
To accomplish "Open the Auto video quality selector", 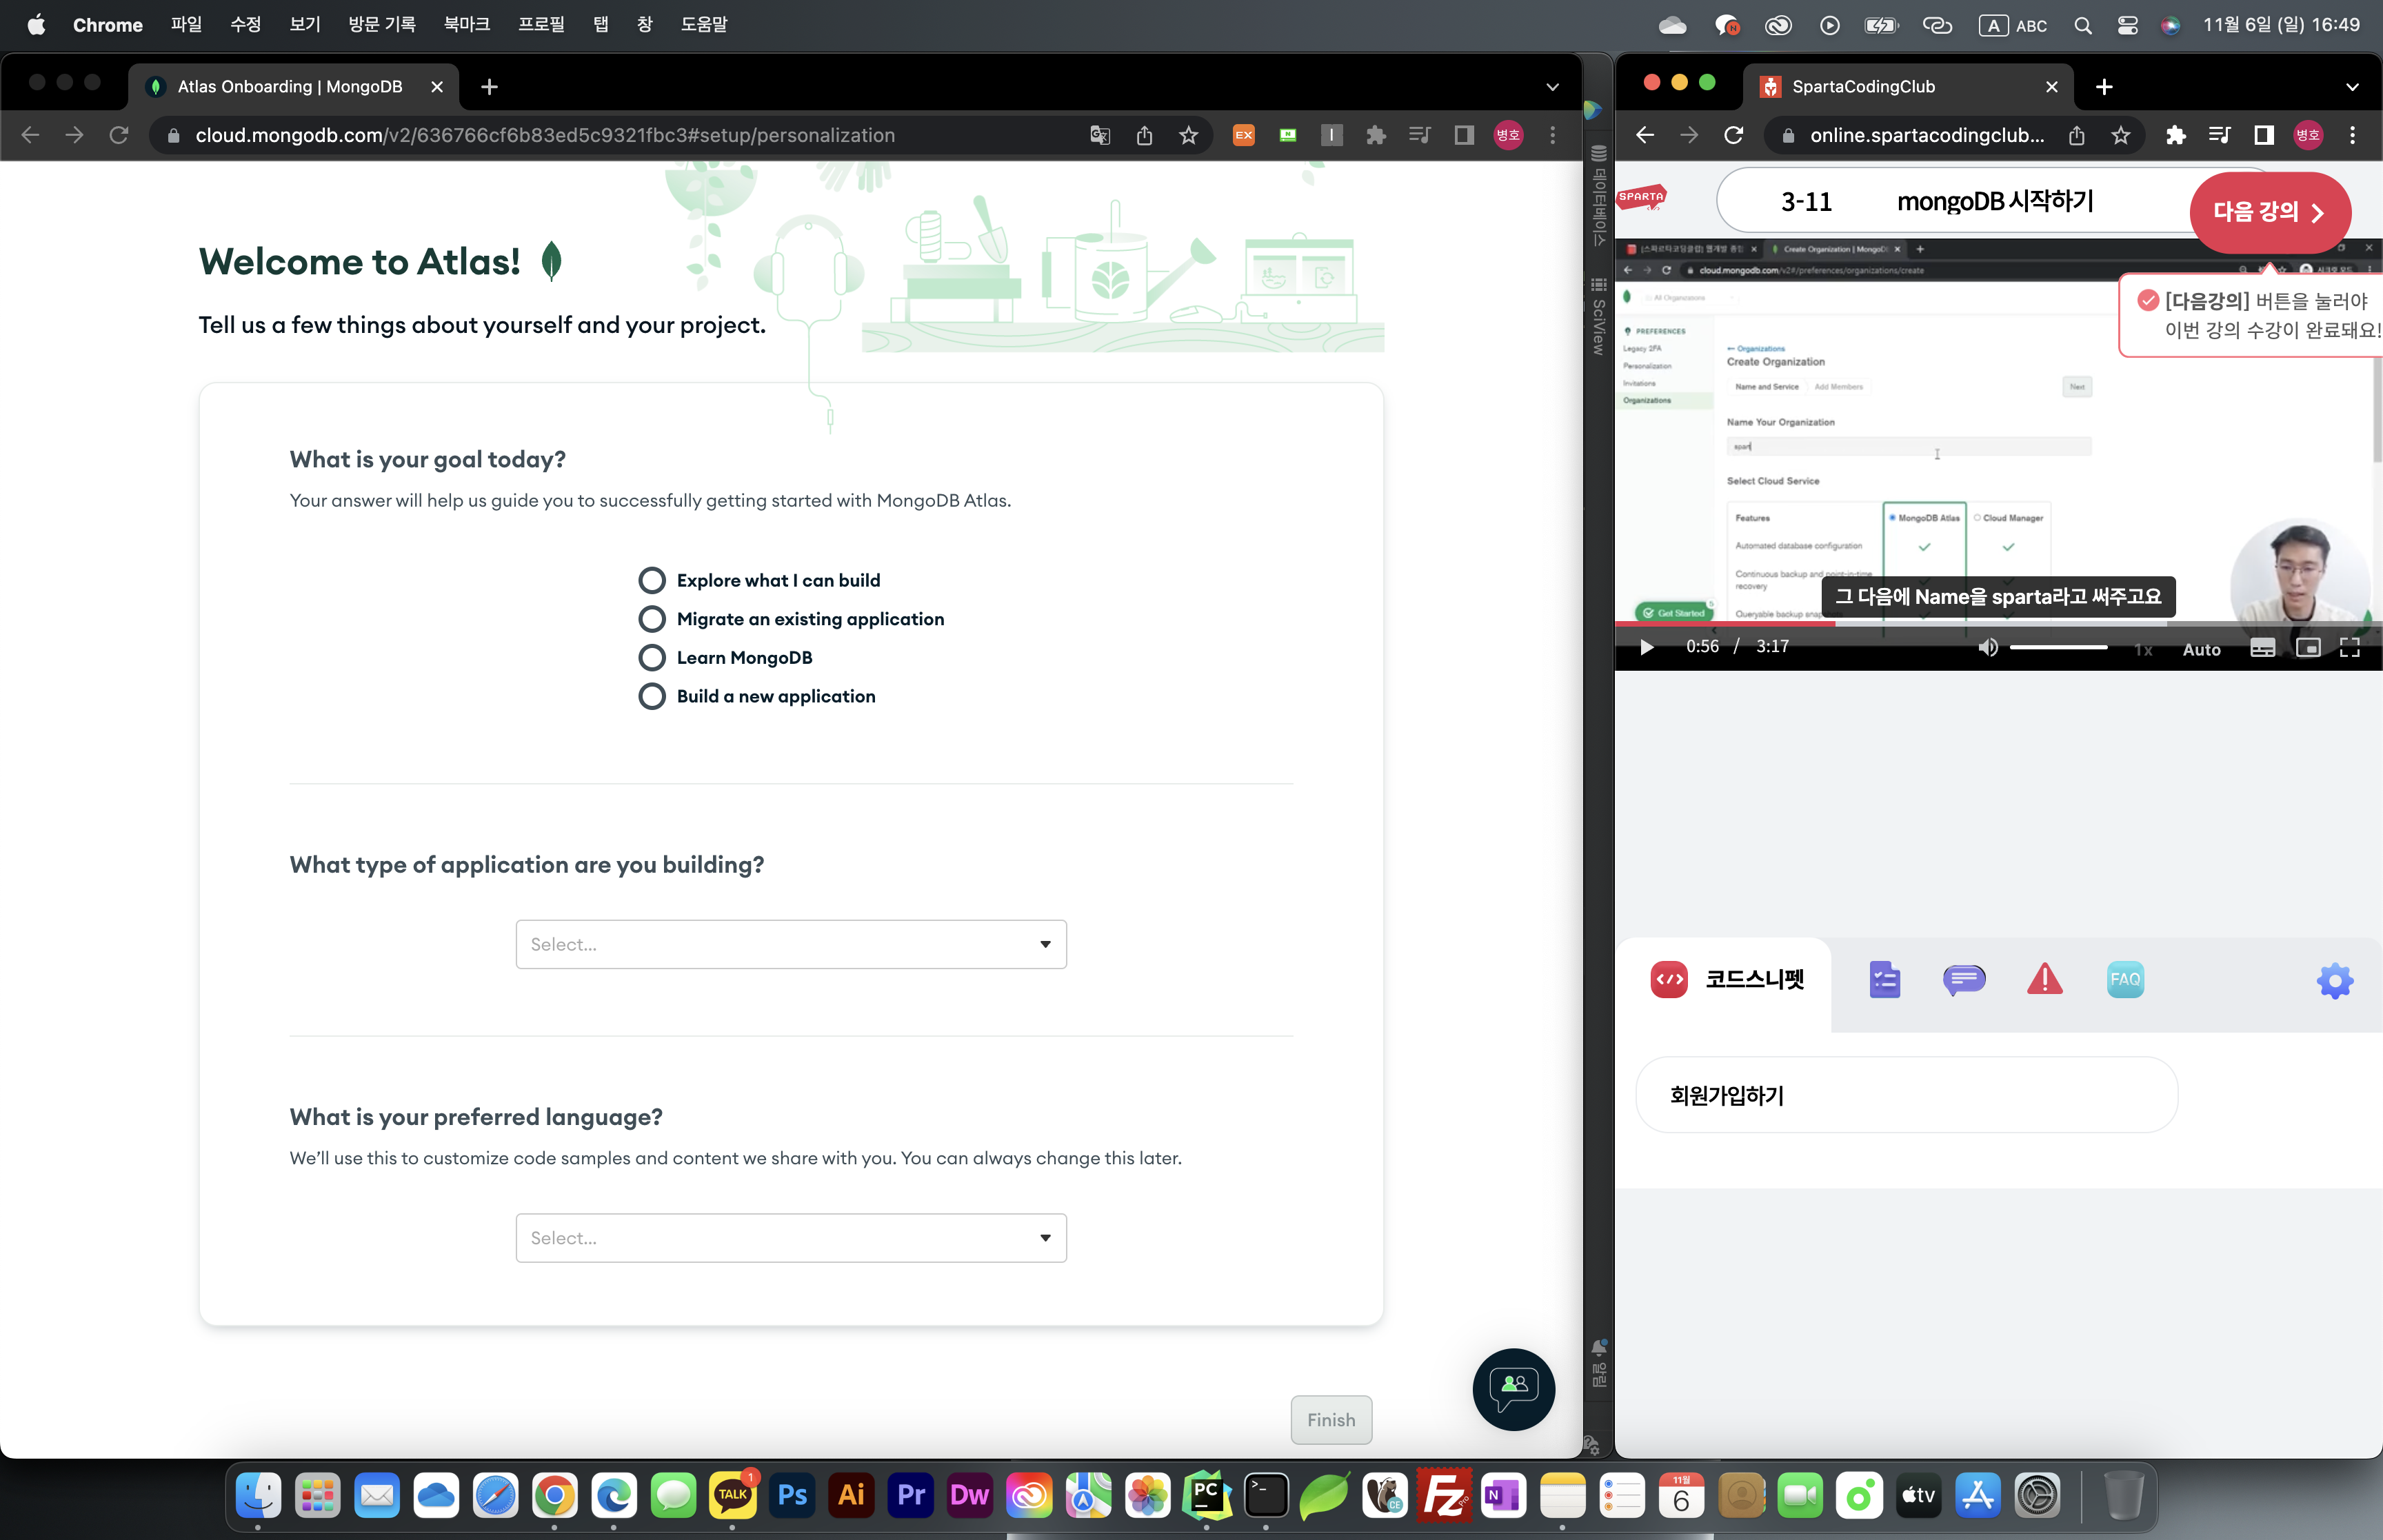I will pyautogui.click(x=2201, y=649).
